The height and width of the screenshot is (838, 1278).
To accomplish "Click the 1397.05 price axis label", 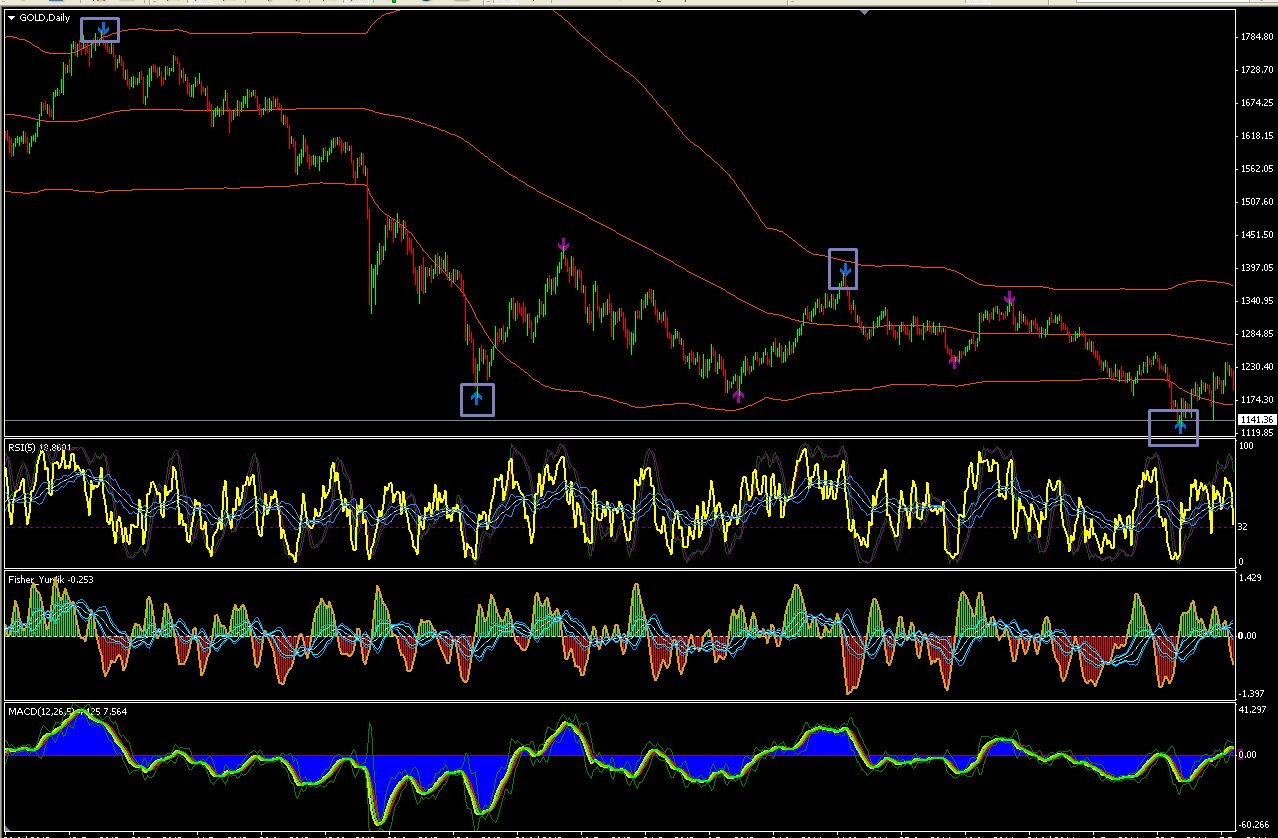I will click(1255, 268).
